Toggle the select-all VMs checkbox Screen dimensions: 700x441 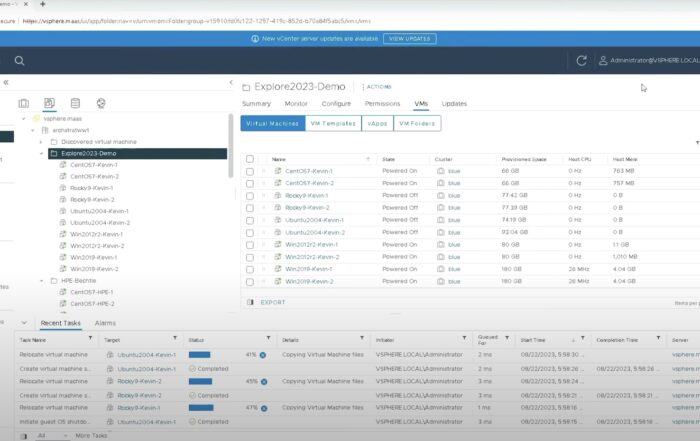(250, 159)
